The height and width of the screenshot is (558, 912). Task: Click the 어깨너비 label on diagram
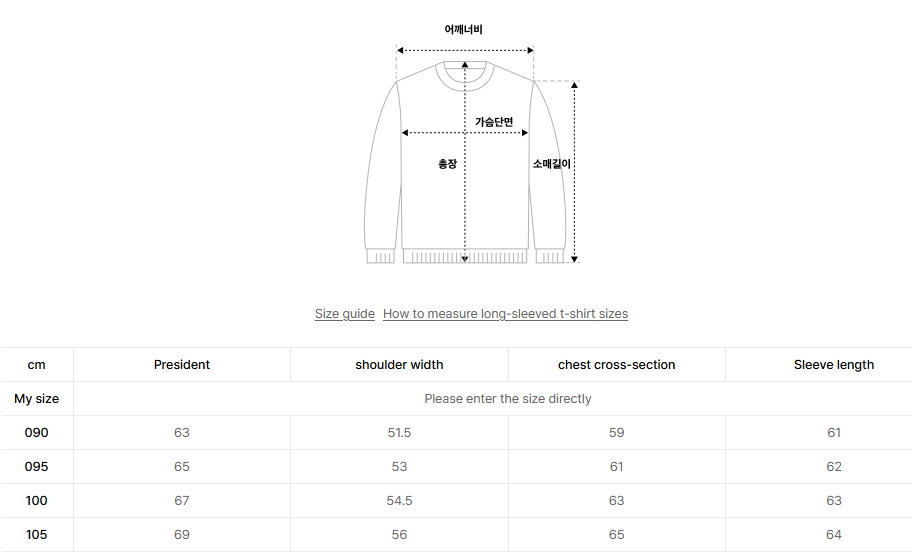464,30
